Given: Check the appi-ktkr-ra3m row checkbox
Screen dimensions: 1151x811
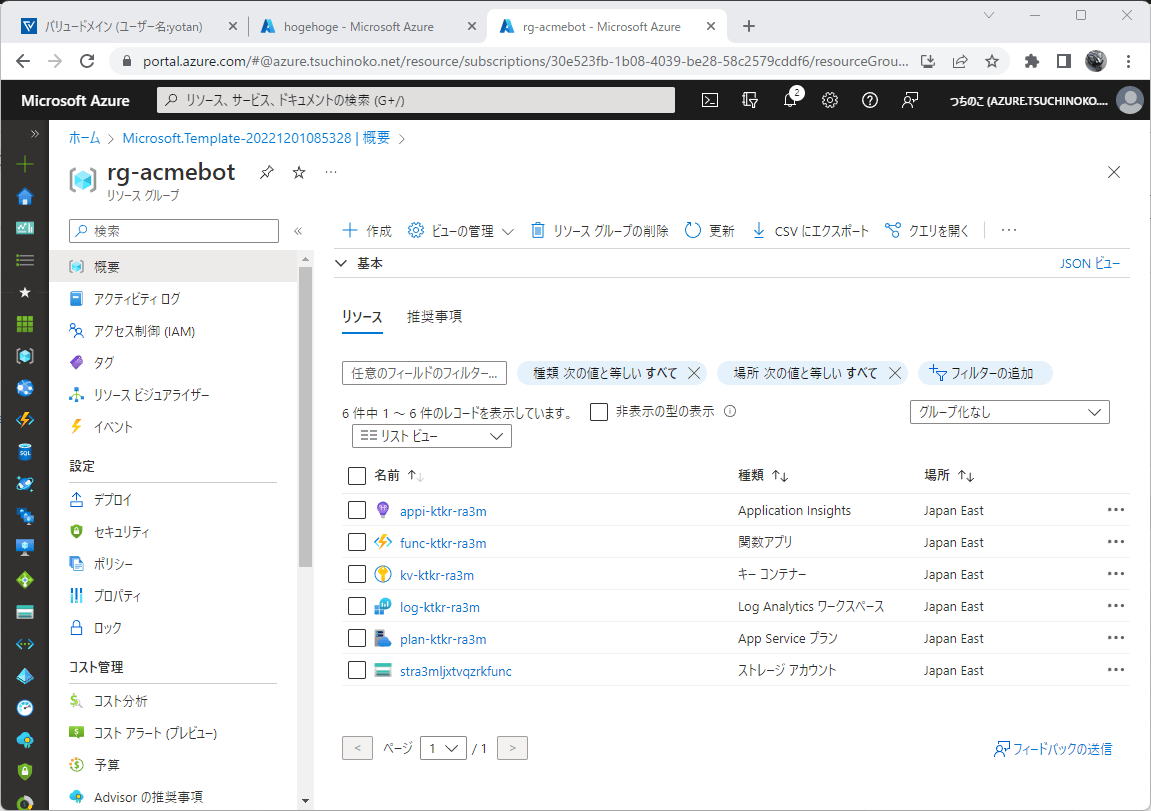Looking at the screenshot, I should [x=357, y=510].
